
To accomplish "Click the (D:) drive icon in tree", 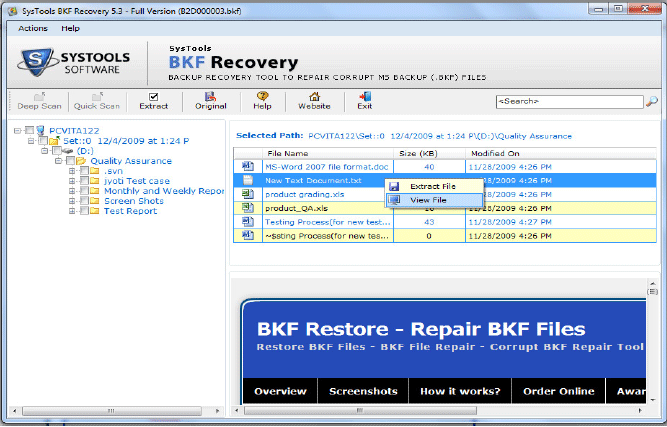I will pyautogui.click(x=68, y=151).
